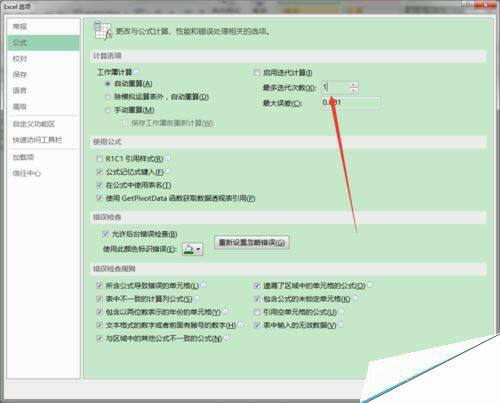Toggle 表中输入的无效数据(V) checkbox

pyautogui.click(x=257, y=325)
